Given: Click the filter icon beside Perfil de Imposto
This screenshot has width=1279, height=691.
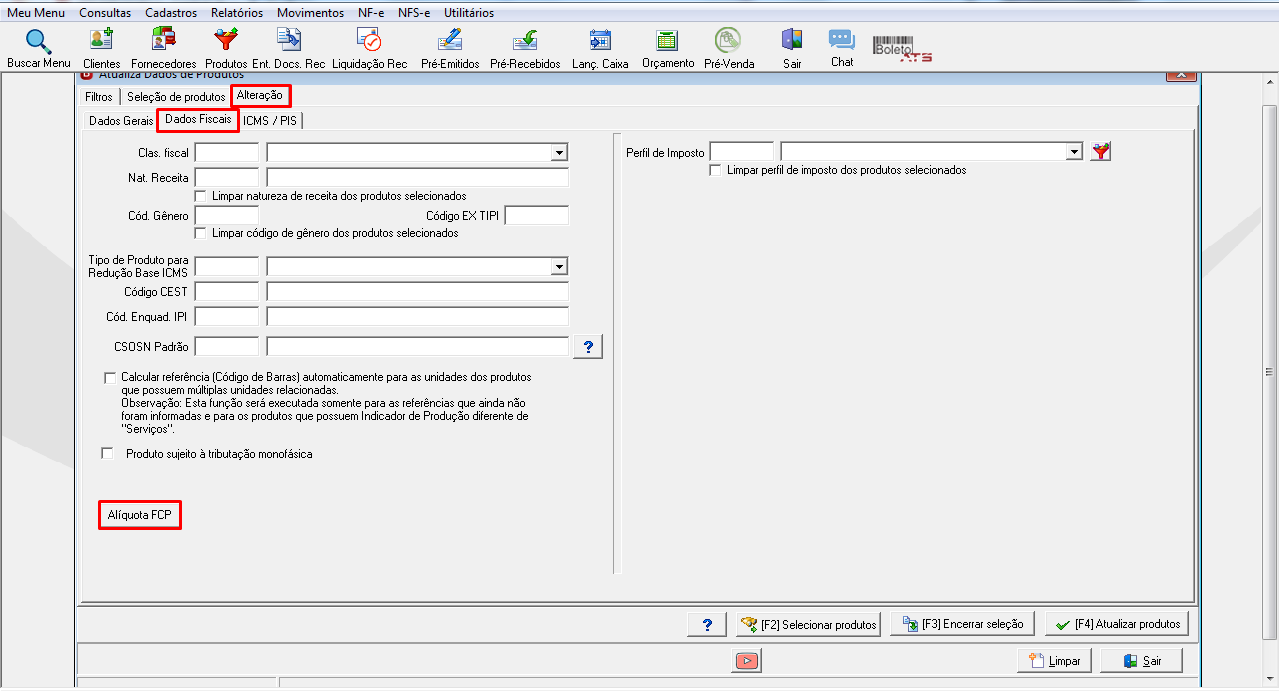Looking at the screenshot, I should tap(1100, 152).
